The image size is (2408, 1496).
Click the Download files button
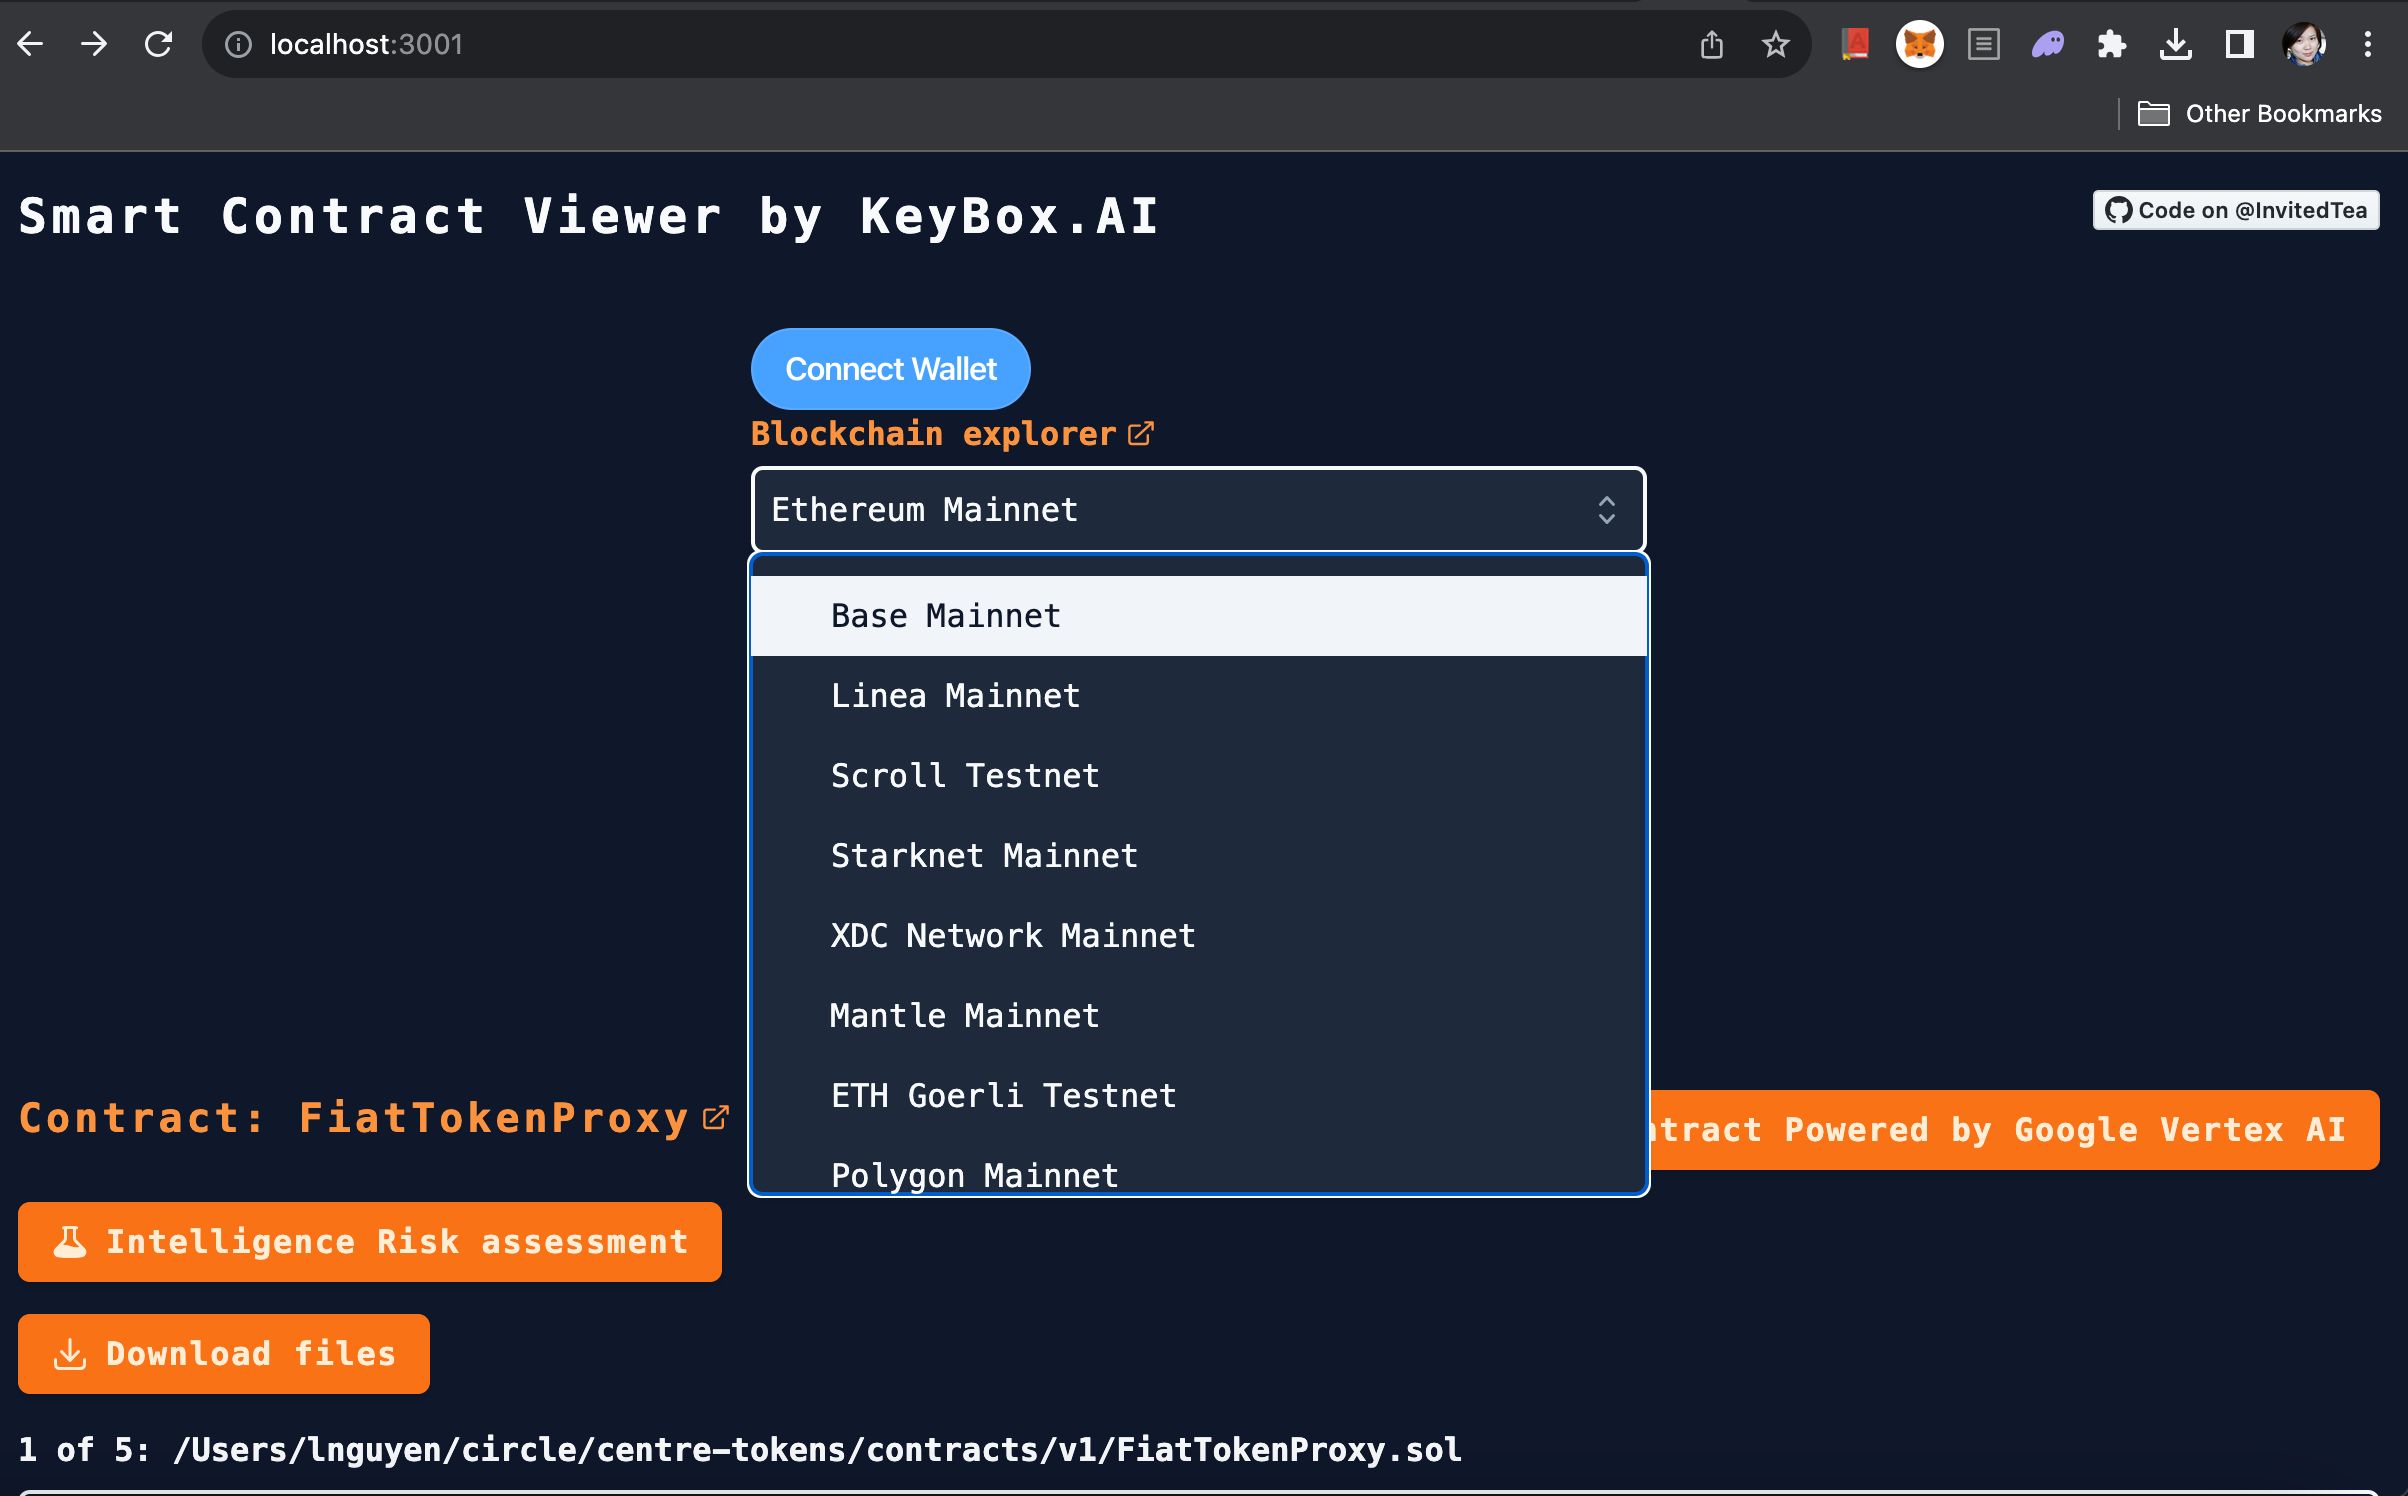coord(224,1354)
